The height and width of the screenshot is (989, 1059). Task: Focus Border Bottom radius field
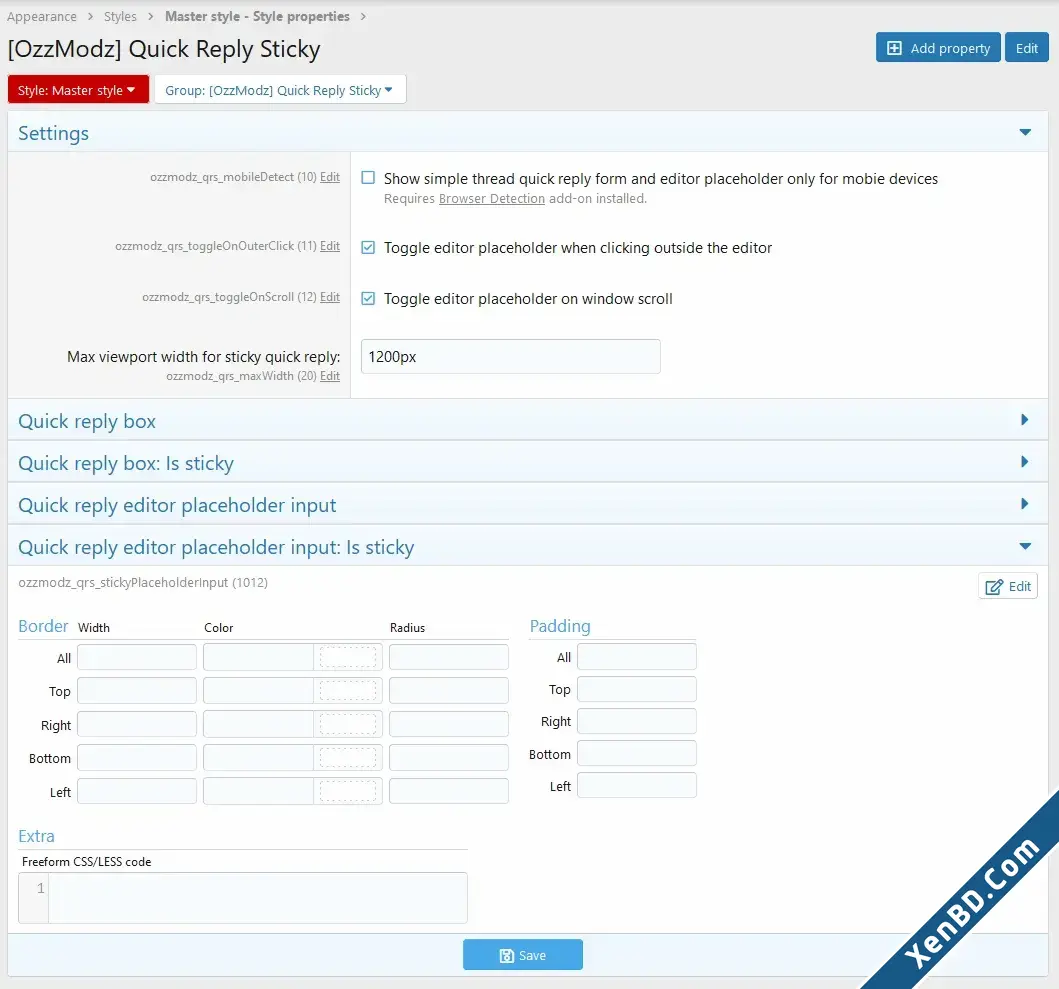click(449, 757)
